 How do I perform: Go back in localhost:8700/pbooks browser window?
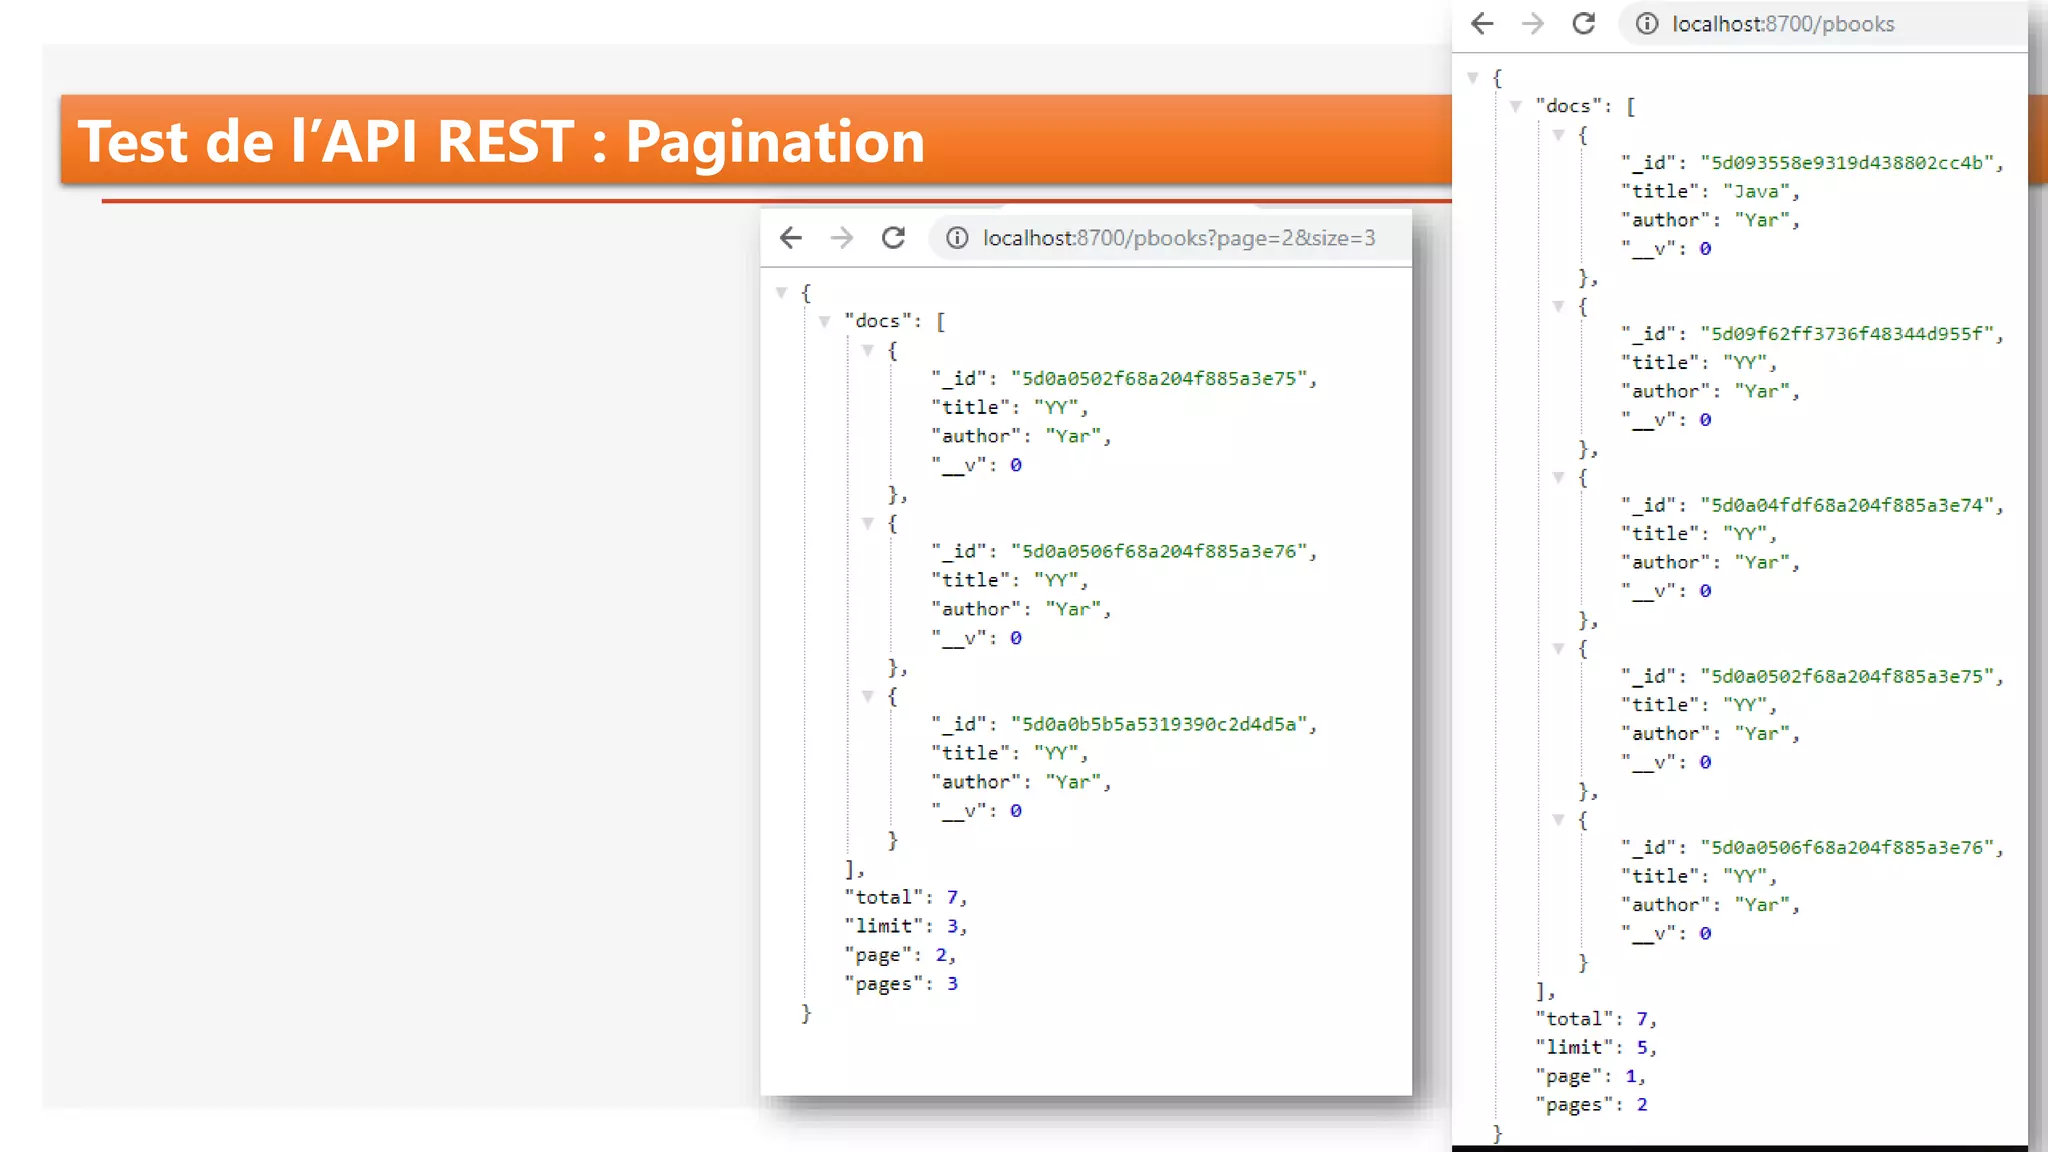[1482, 24]
